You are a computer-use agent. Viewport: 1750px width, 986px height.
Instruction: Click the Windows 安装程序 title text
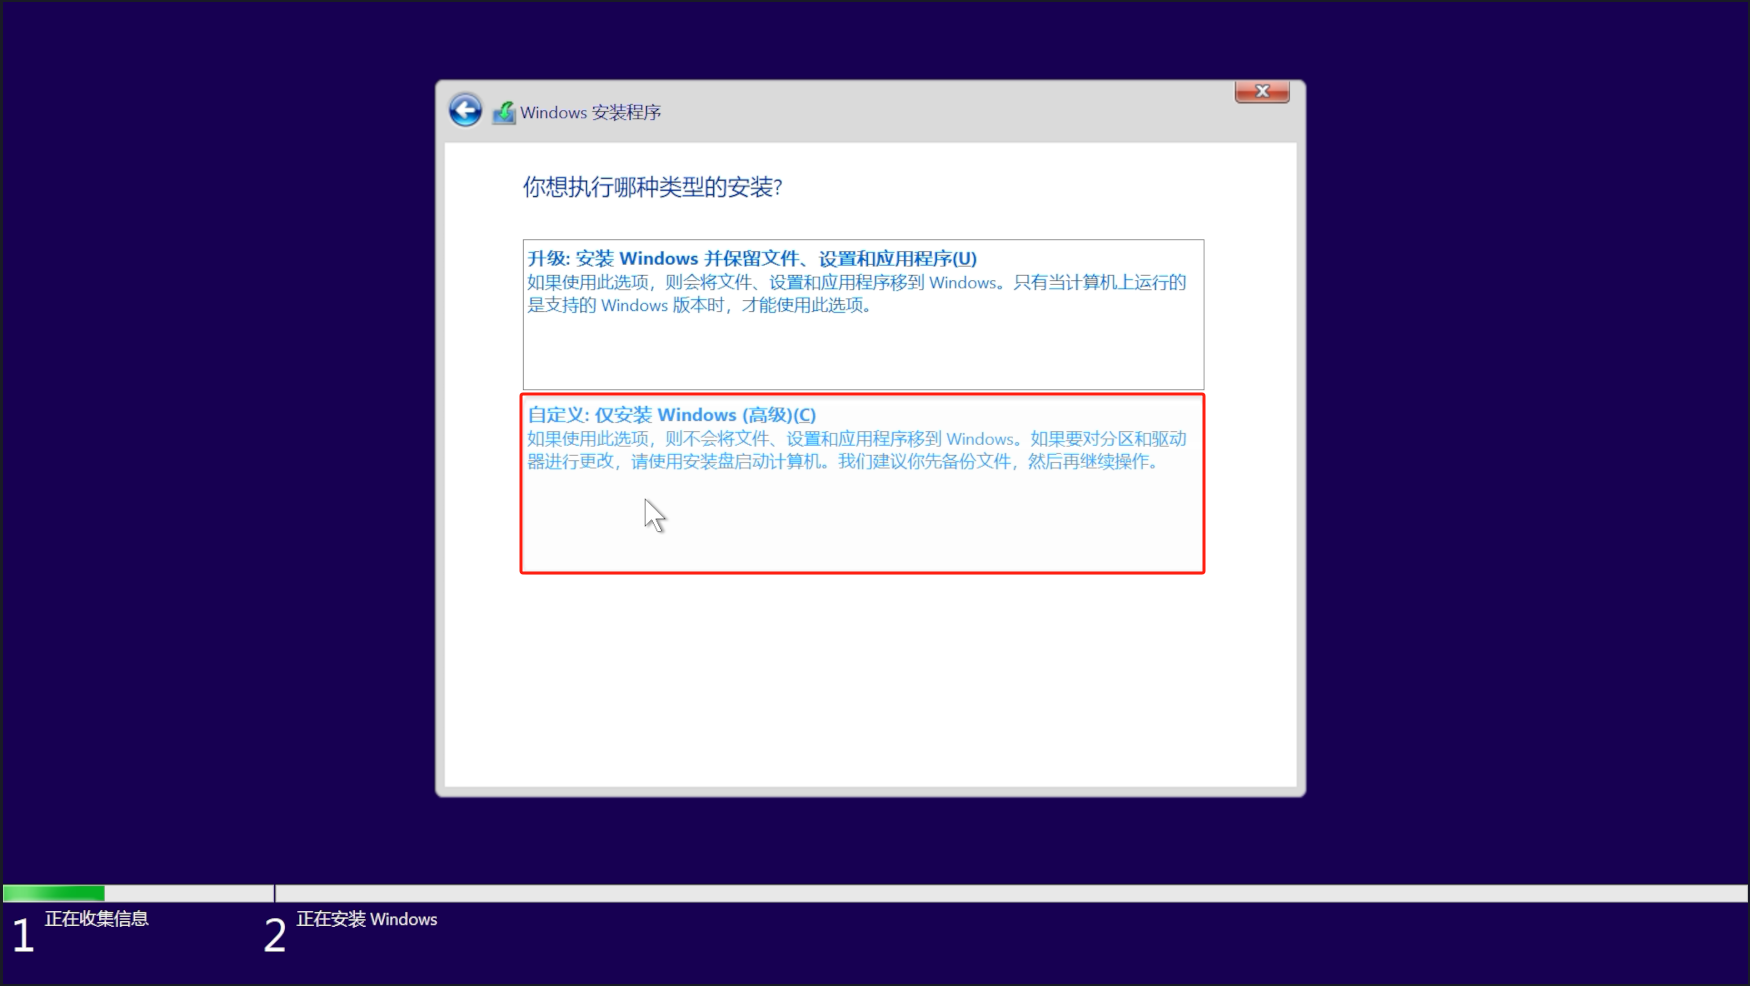coord(590,112)
